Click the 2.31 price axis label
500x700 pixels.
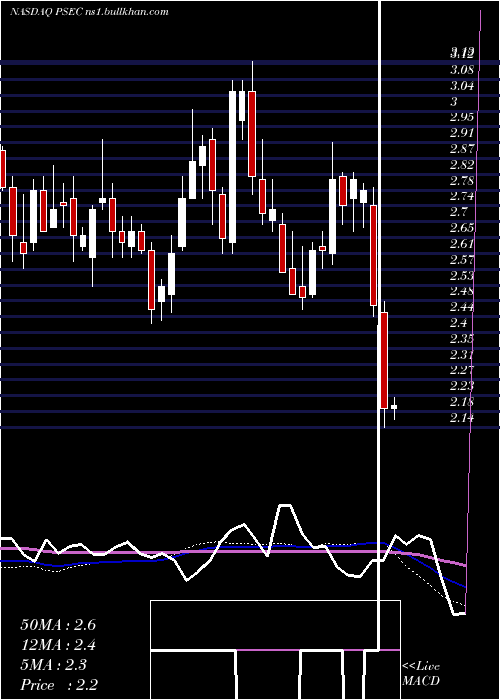(x=462, y=355)
